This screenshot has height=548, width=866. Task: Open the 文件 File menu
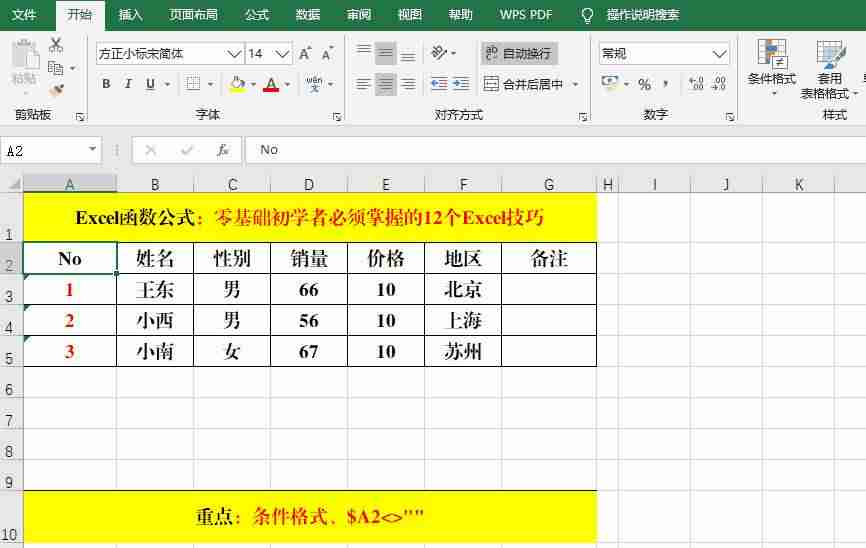click(x=24, y=14)
